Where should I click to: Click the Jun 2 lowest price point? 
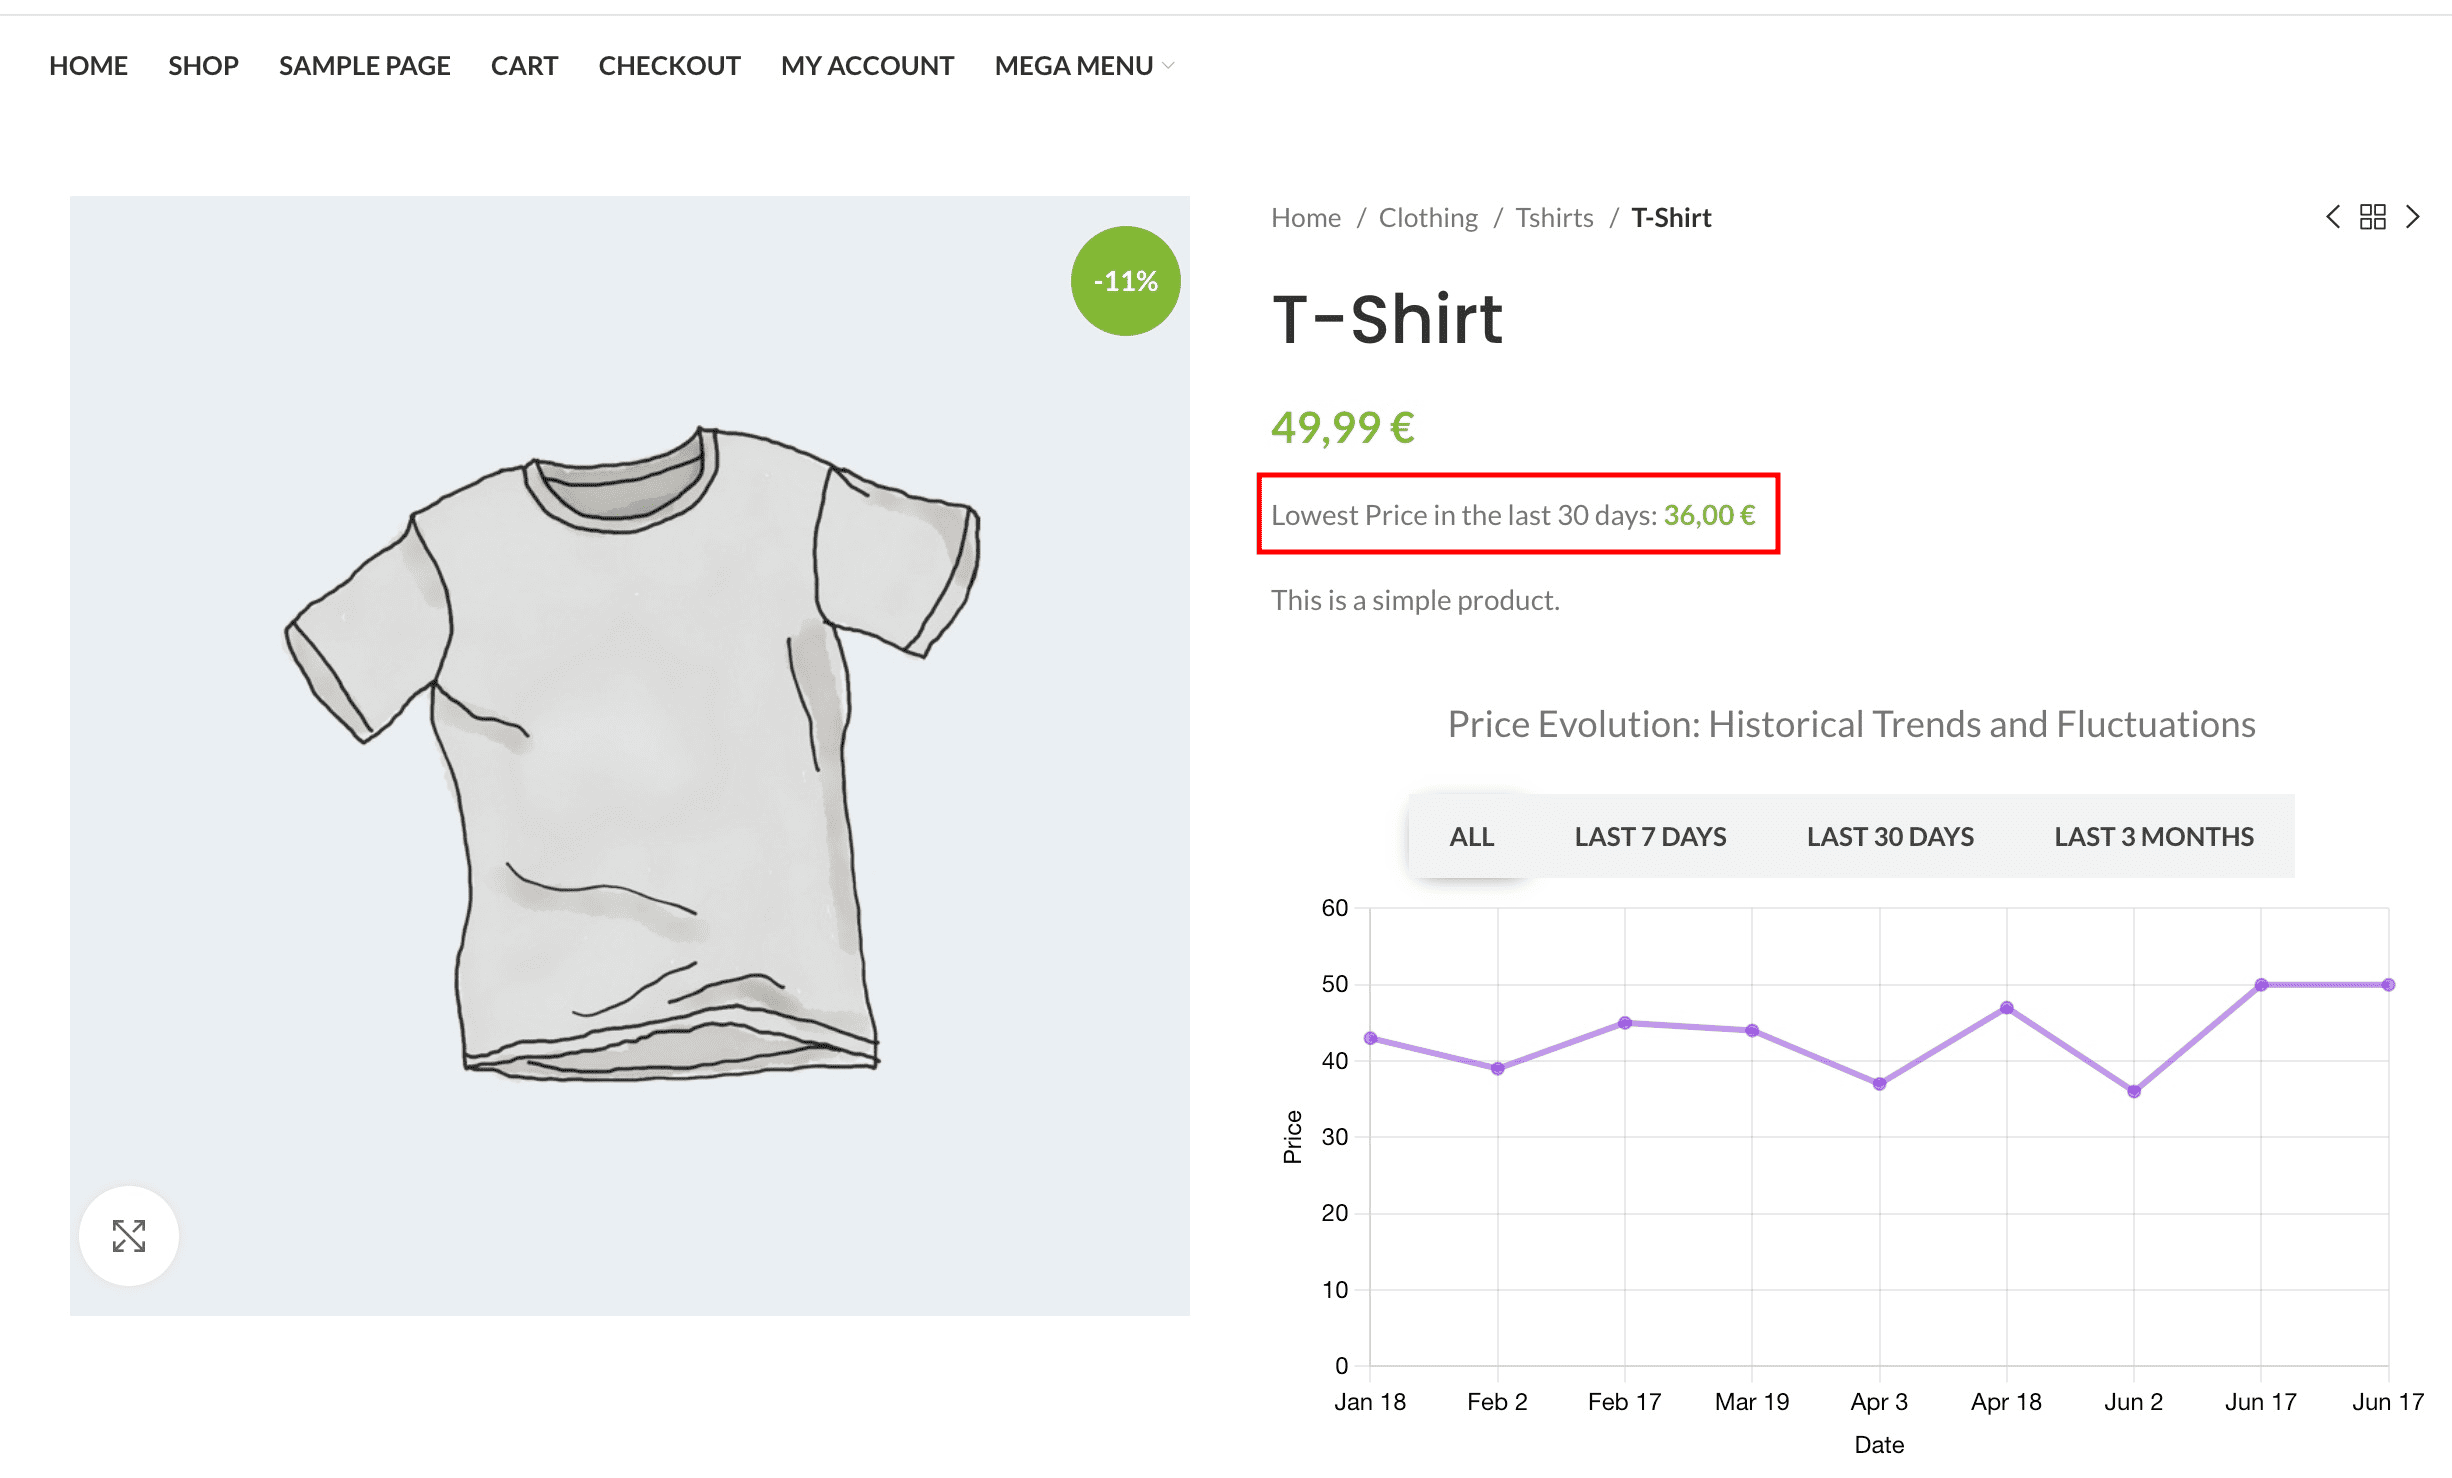2134,1091
